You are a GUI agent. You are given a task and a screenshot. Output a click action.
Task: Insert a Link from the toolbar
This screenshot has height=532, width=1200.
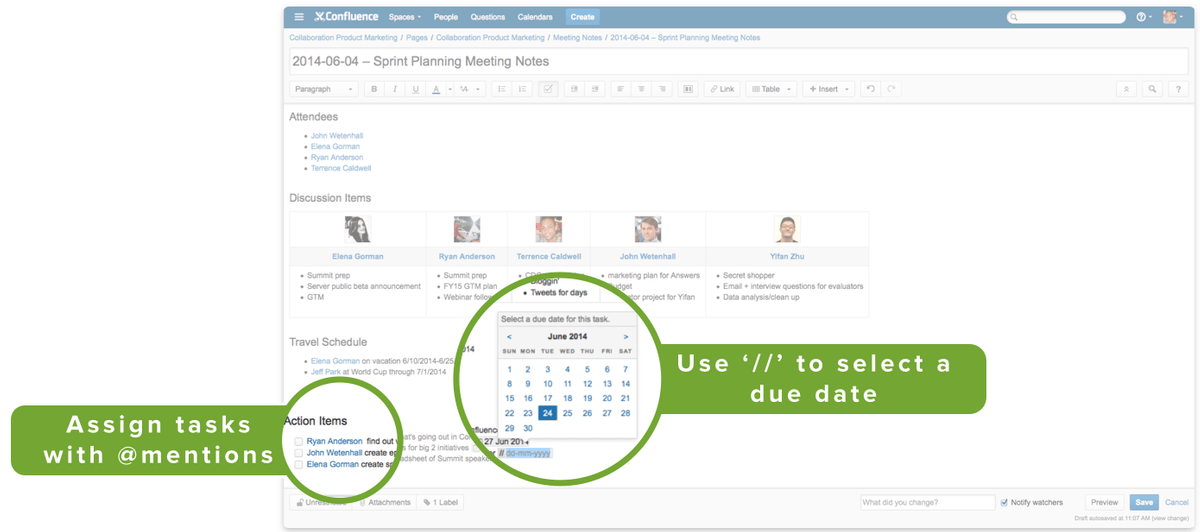click(x=722, y=89)
